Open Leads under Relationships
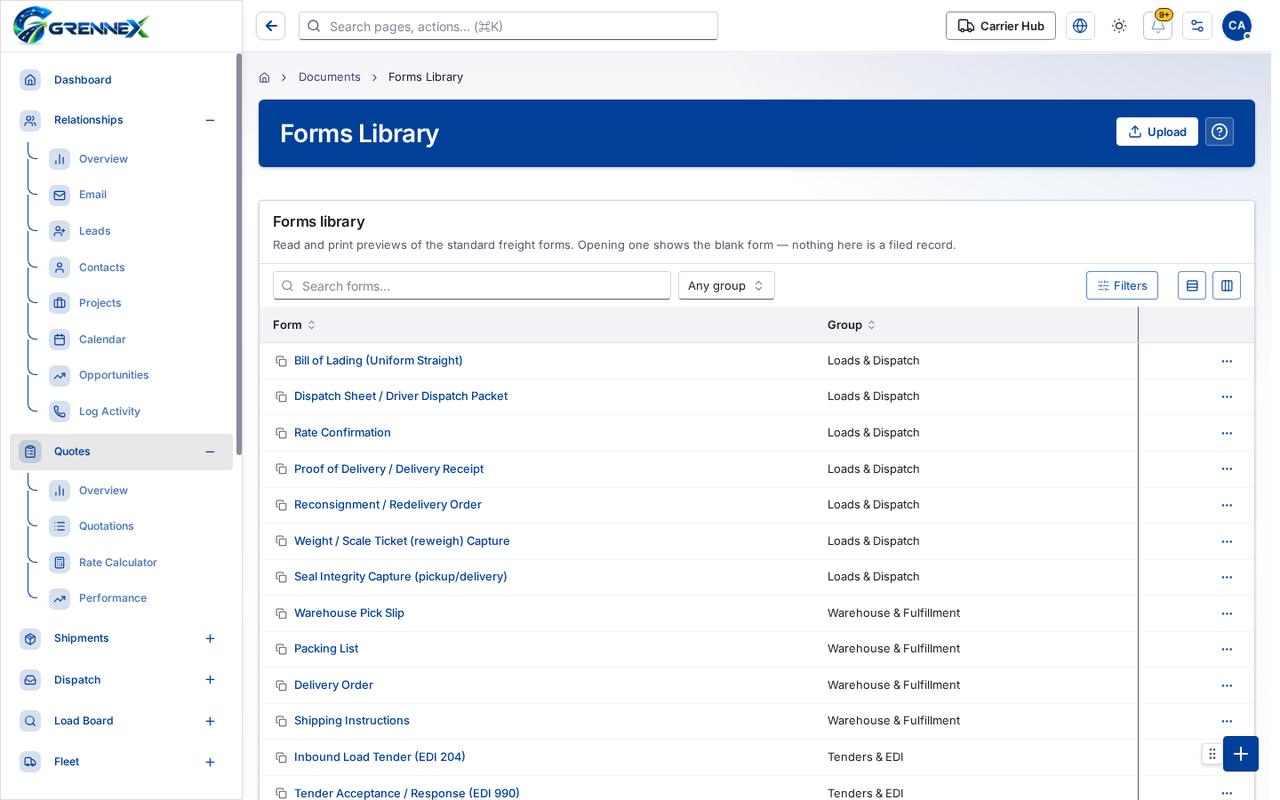The width and height of the screenshot is (1280, 800). coord(95,231)
